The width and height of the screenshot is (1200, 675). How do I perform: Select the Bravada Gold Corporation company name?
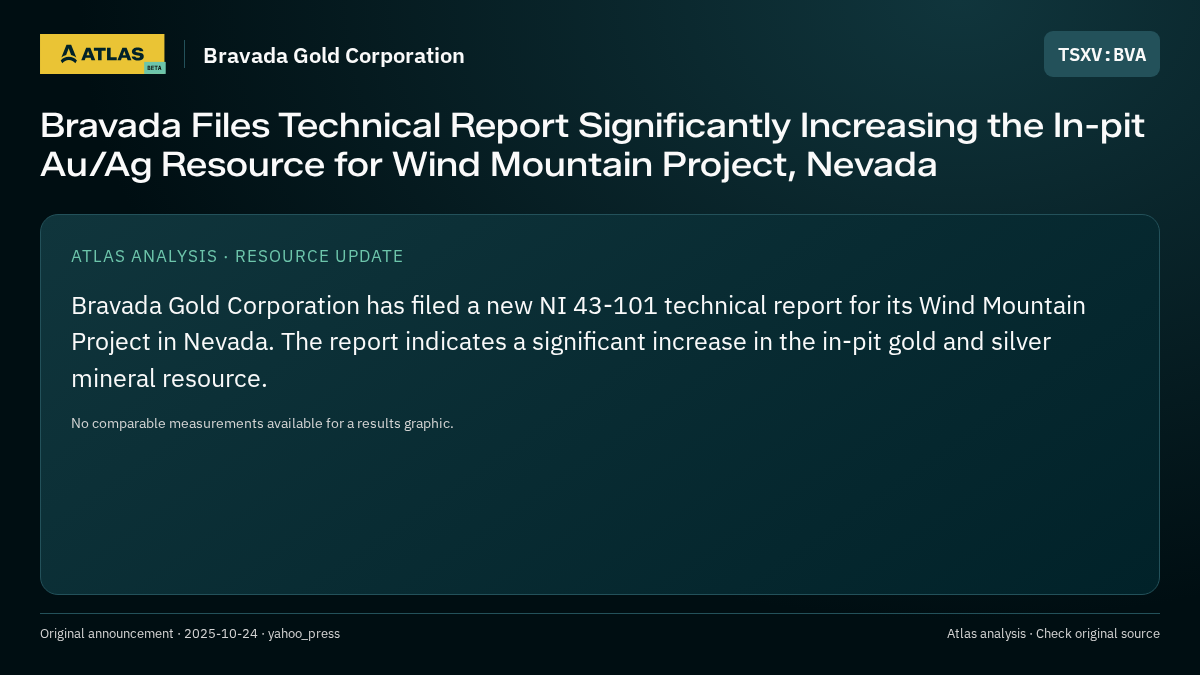(334, 56)
